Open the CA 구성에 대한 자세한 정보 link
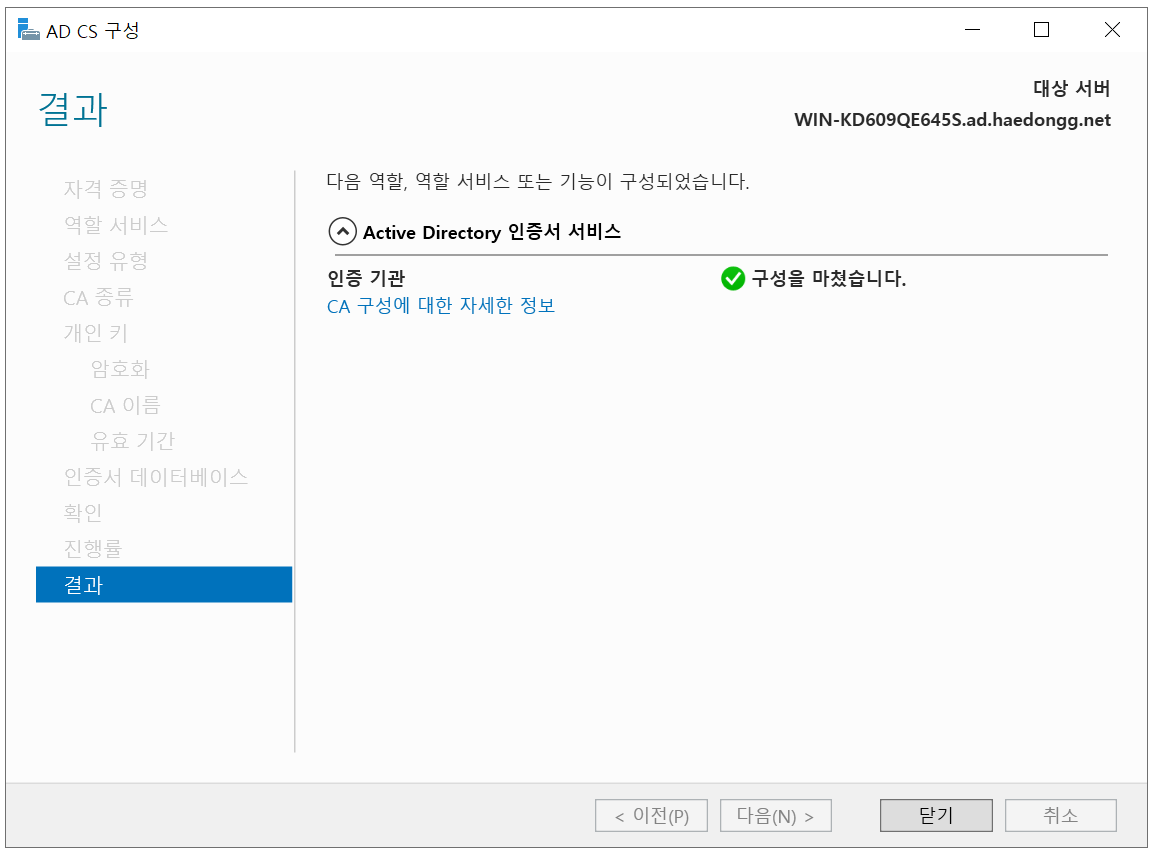Image resolution: width=1153 pixels, height=853 pixels. (440, 306)
